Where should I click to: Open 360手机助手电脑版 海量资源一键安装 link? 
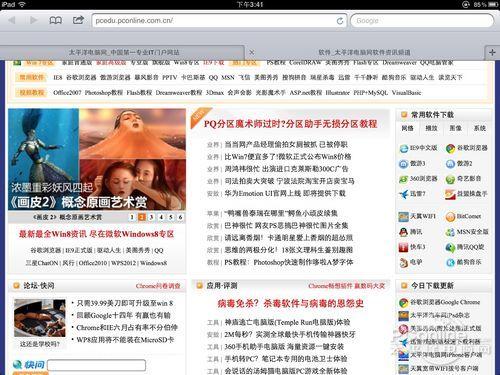[284, 347]
